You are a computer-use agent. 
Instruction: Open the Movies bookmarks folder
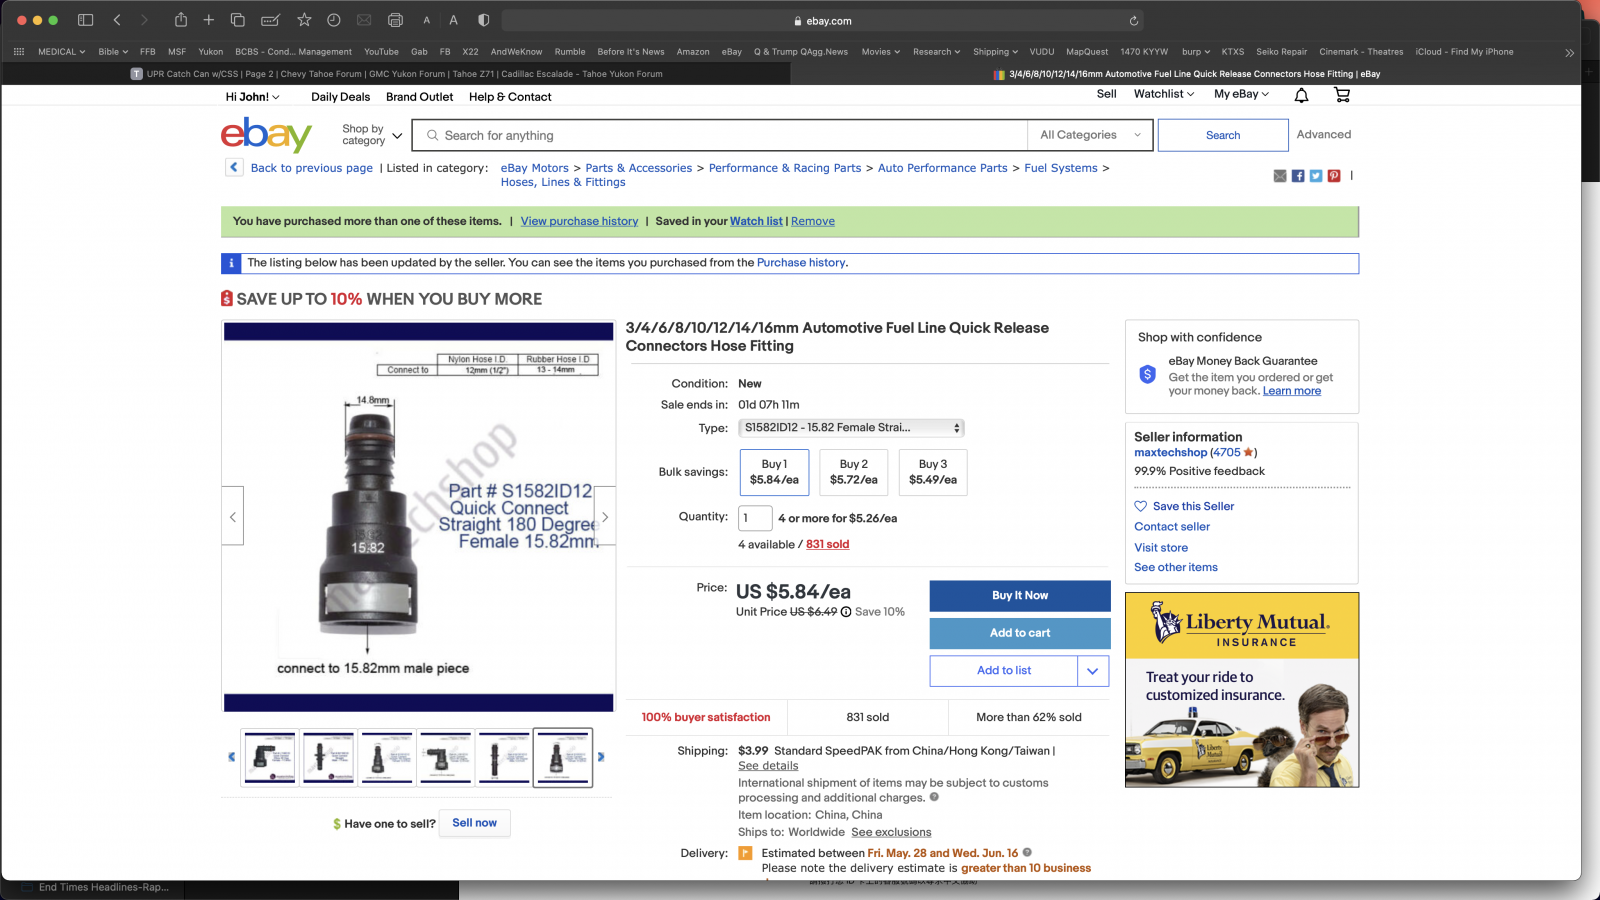point(881,52)
